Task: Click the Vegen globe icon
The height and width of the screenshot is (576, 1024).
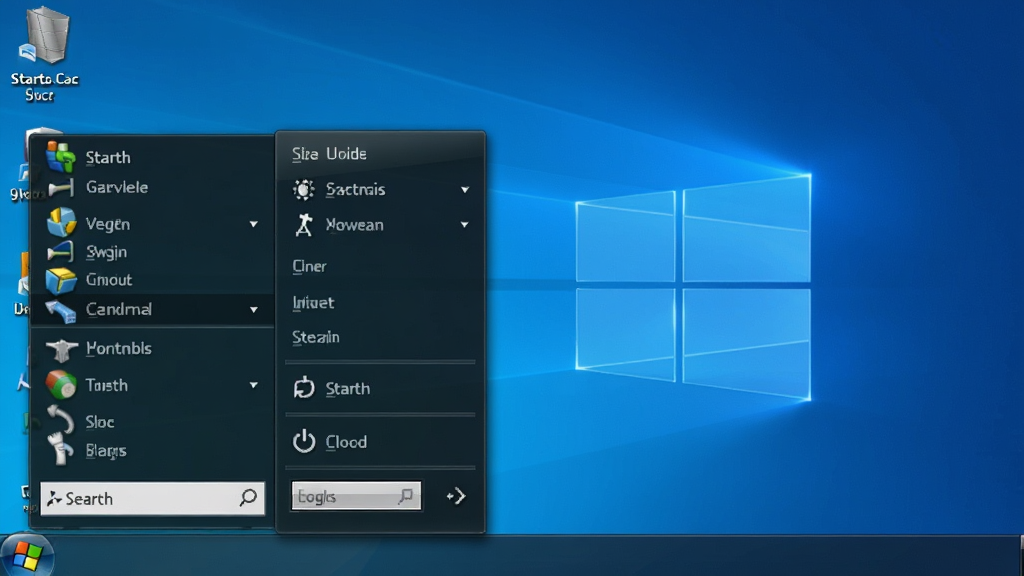Action: pyautogui.click(x=61, y=222)
